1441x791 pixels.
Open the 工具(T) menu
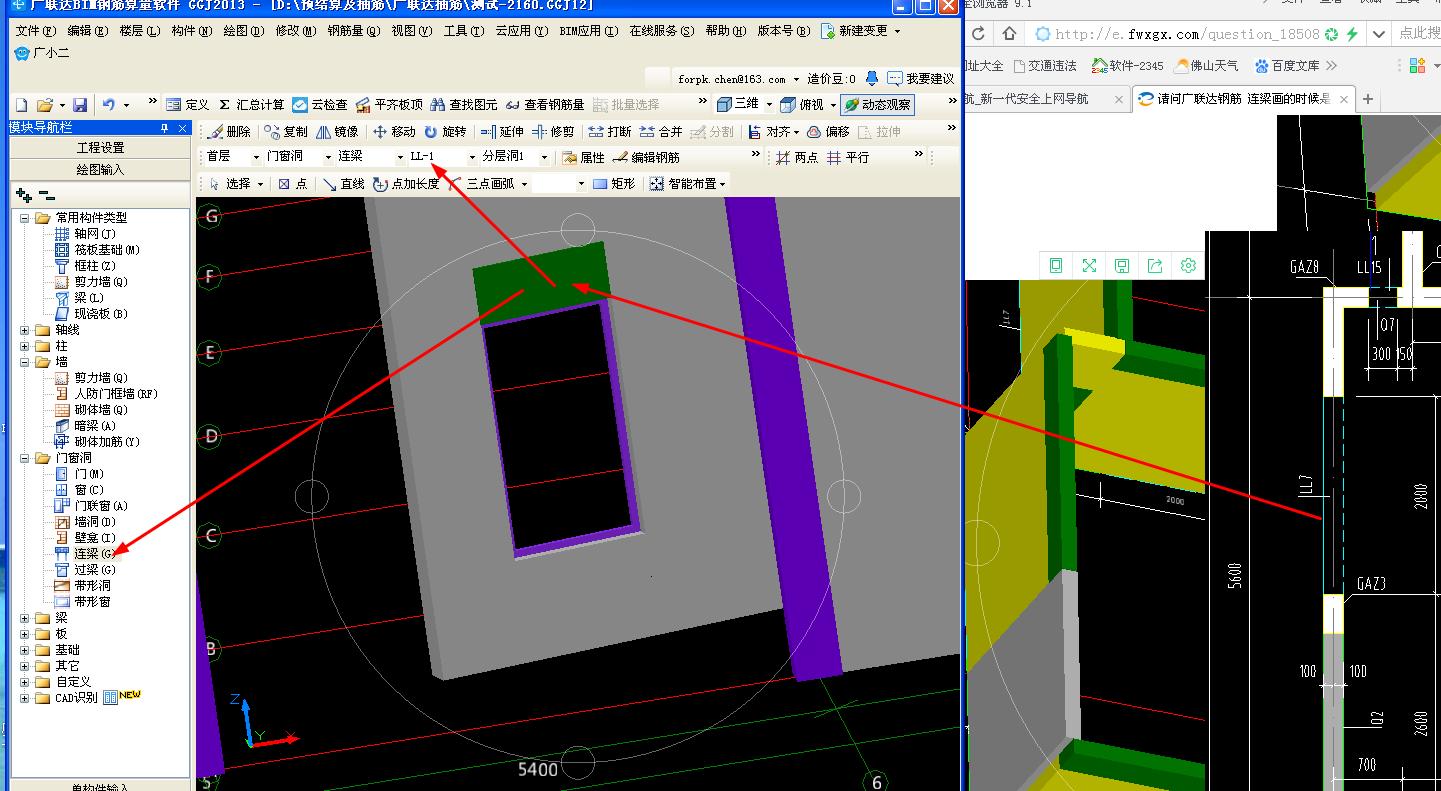(x=464, y=31)
